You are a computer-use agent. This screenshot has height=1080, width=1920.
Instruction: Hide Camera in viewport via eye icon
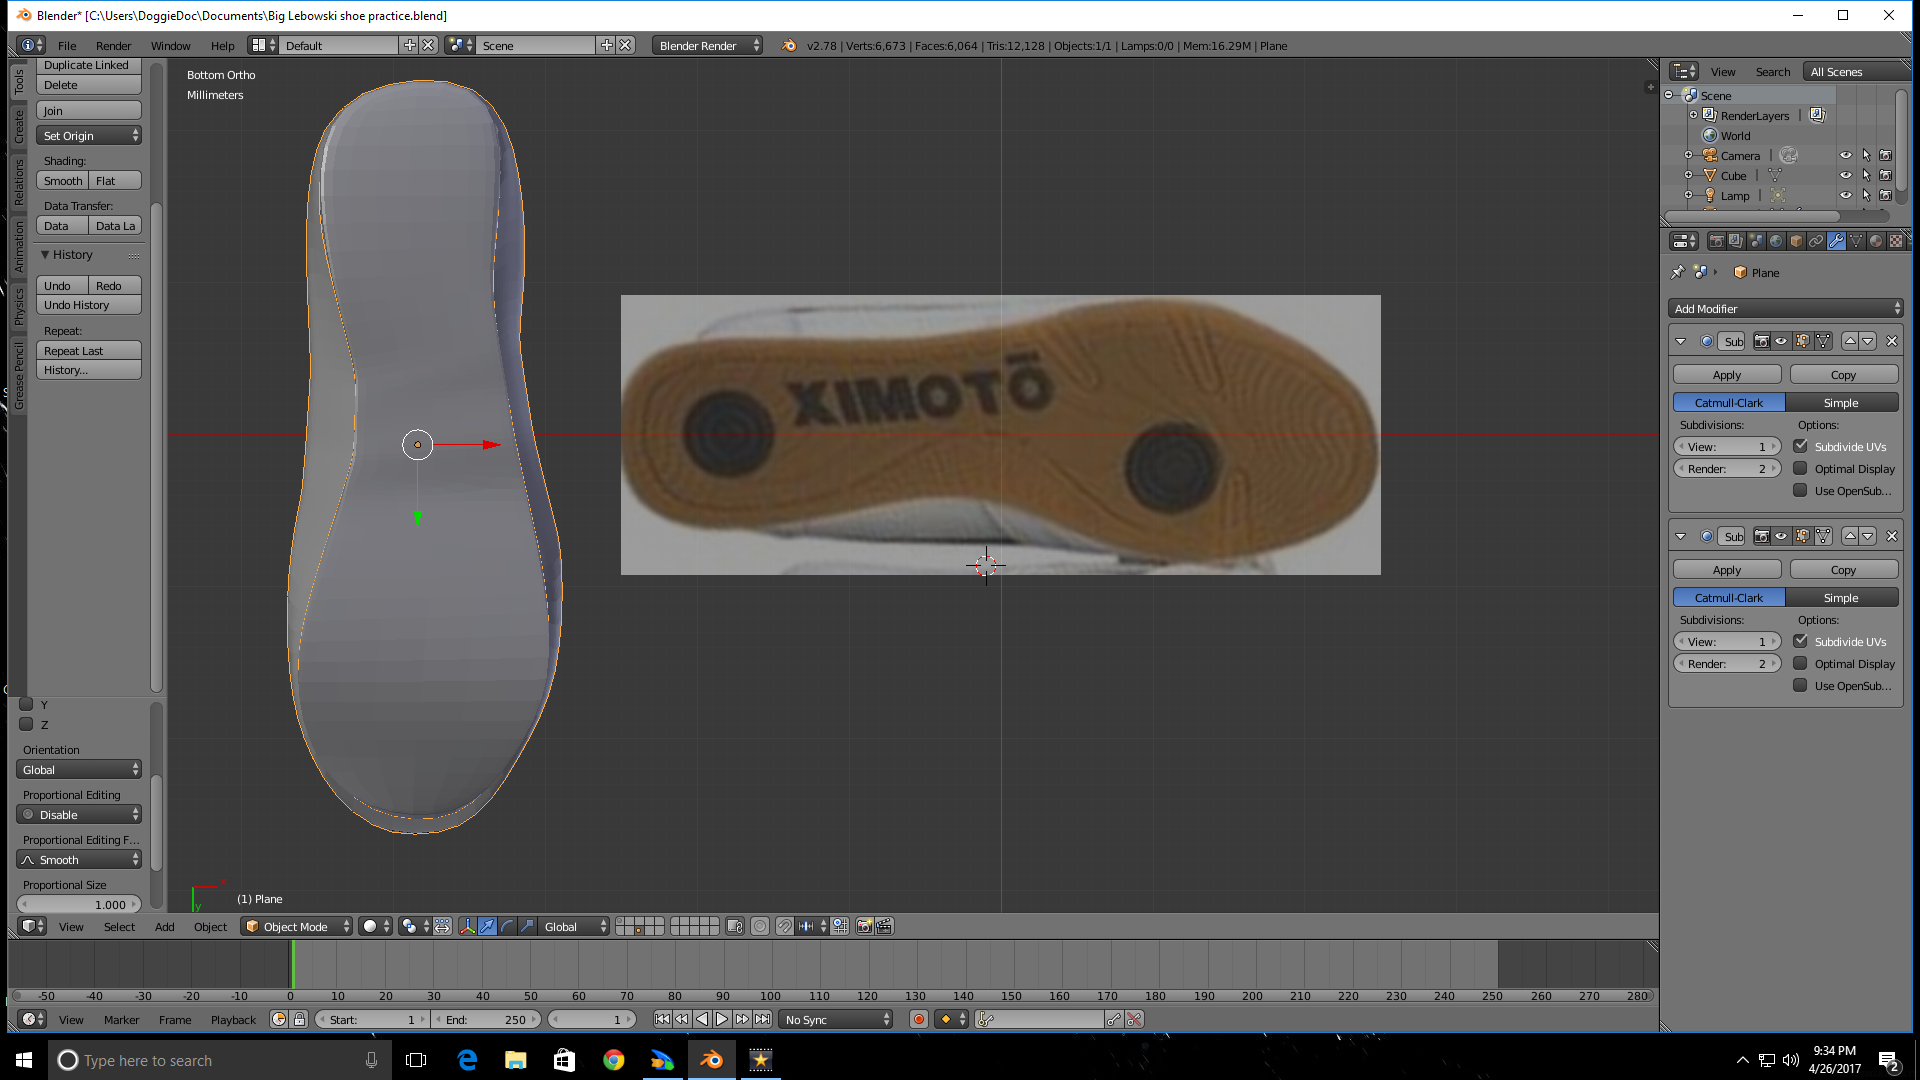coord(1845,155)
